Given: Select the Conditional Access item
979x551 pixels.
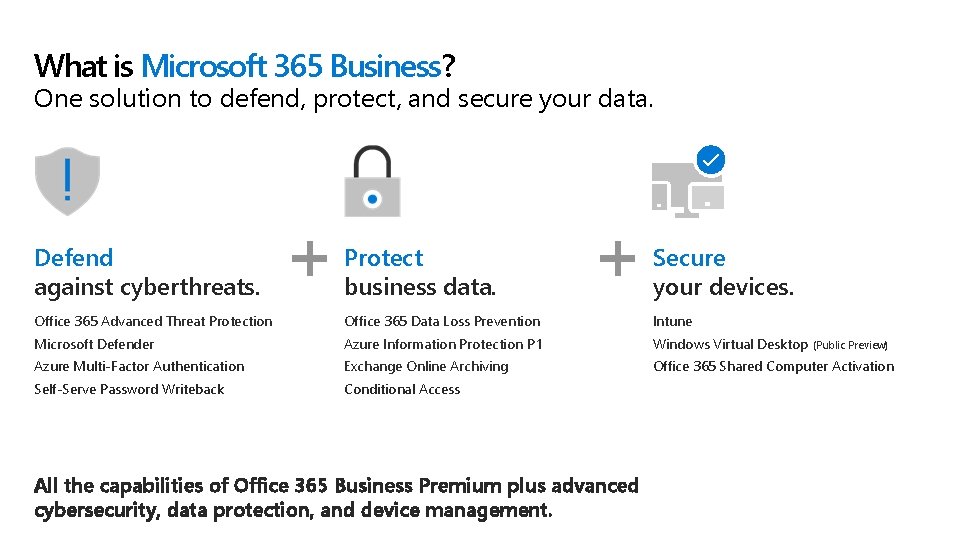Looking at the screenshot, I should 402,389.
